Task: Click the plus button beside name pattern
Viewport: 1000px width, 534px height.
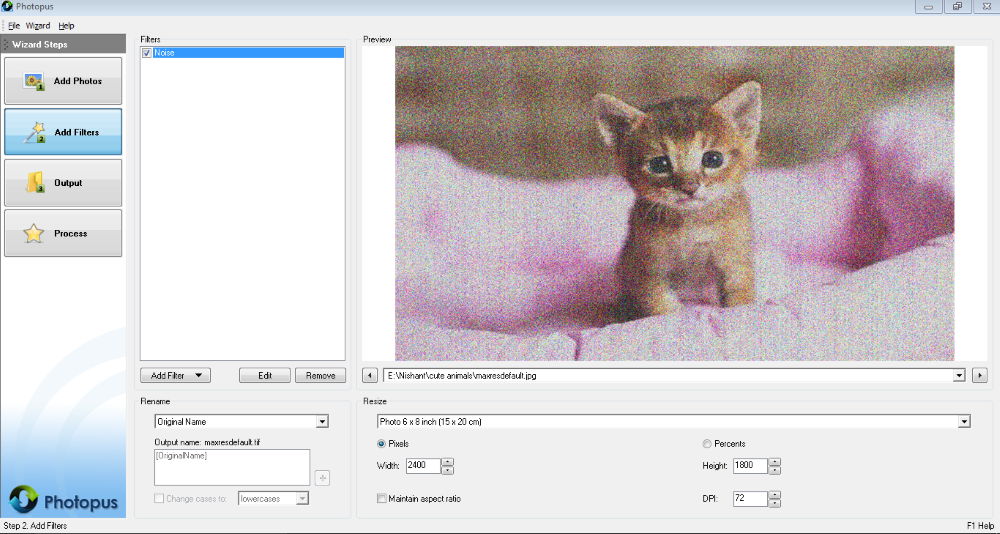Action: [x=322, y=478]
